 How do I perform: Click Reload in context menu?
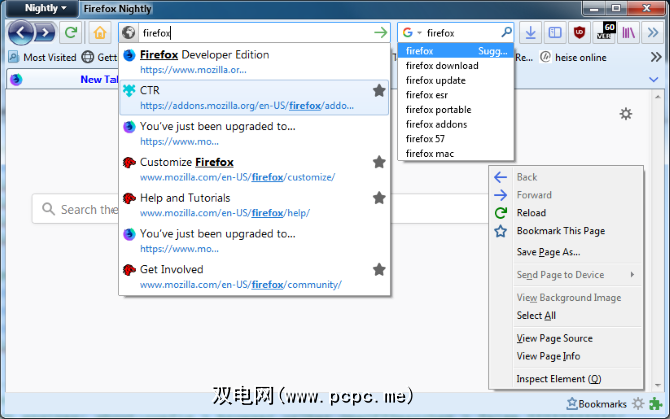566,213
